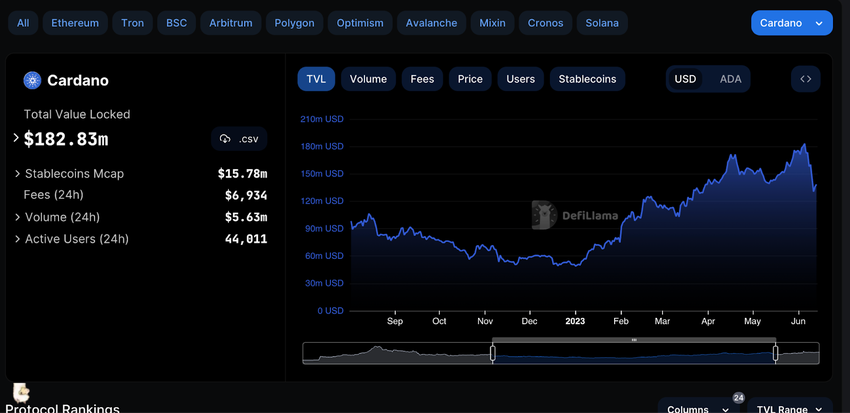Click the $15.78m stablecoins value
Screen dimensions: 850x413
pyautogui.click(x=242, y=173)
